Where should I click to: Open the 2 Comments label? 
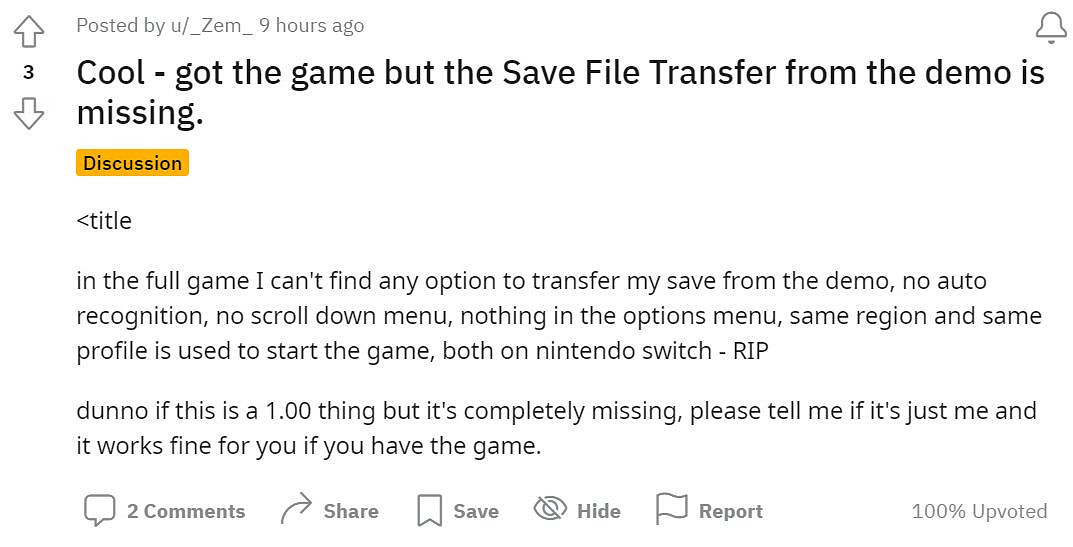186,511
